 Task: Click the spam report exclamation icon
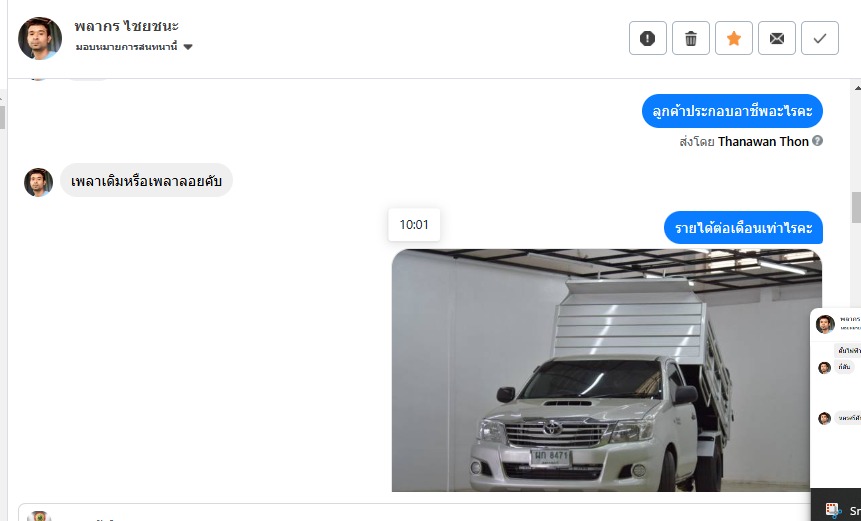[647, 38]
